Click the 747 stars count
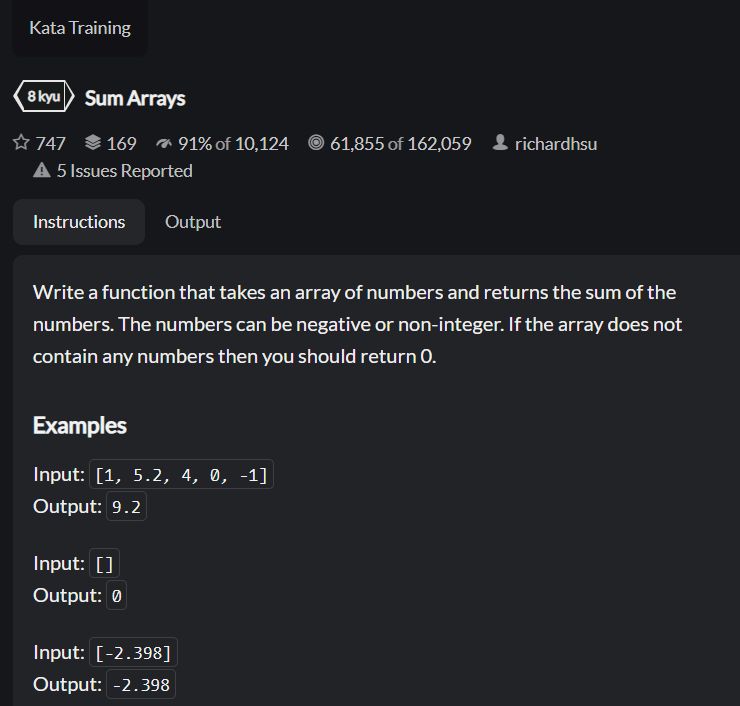The height and width of the screenshot is (706, 740). [50, 143]
